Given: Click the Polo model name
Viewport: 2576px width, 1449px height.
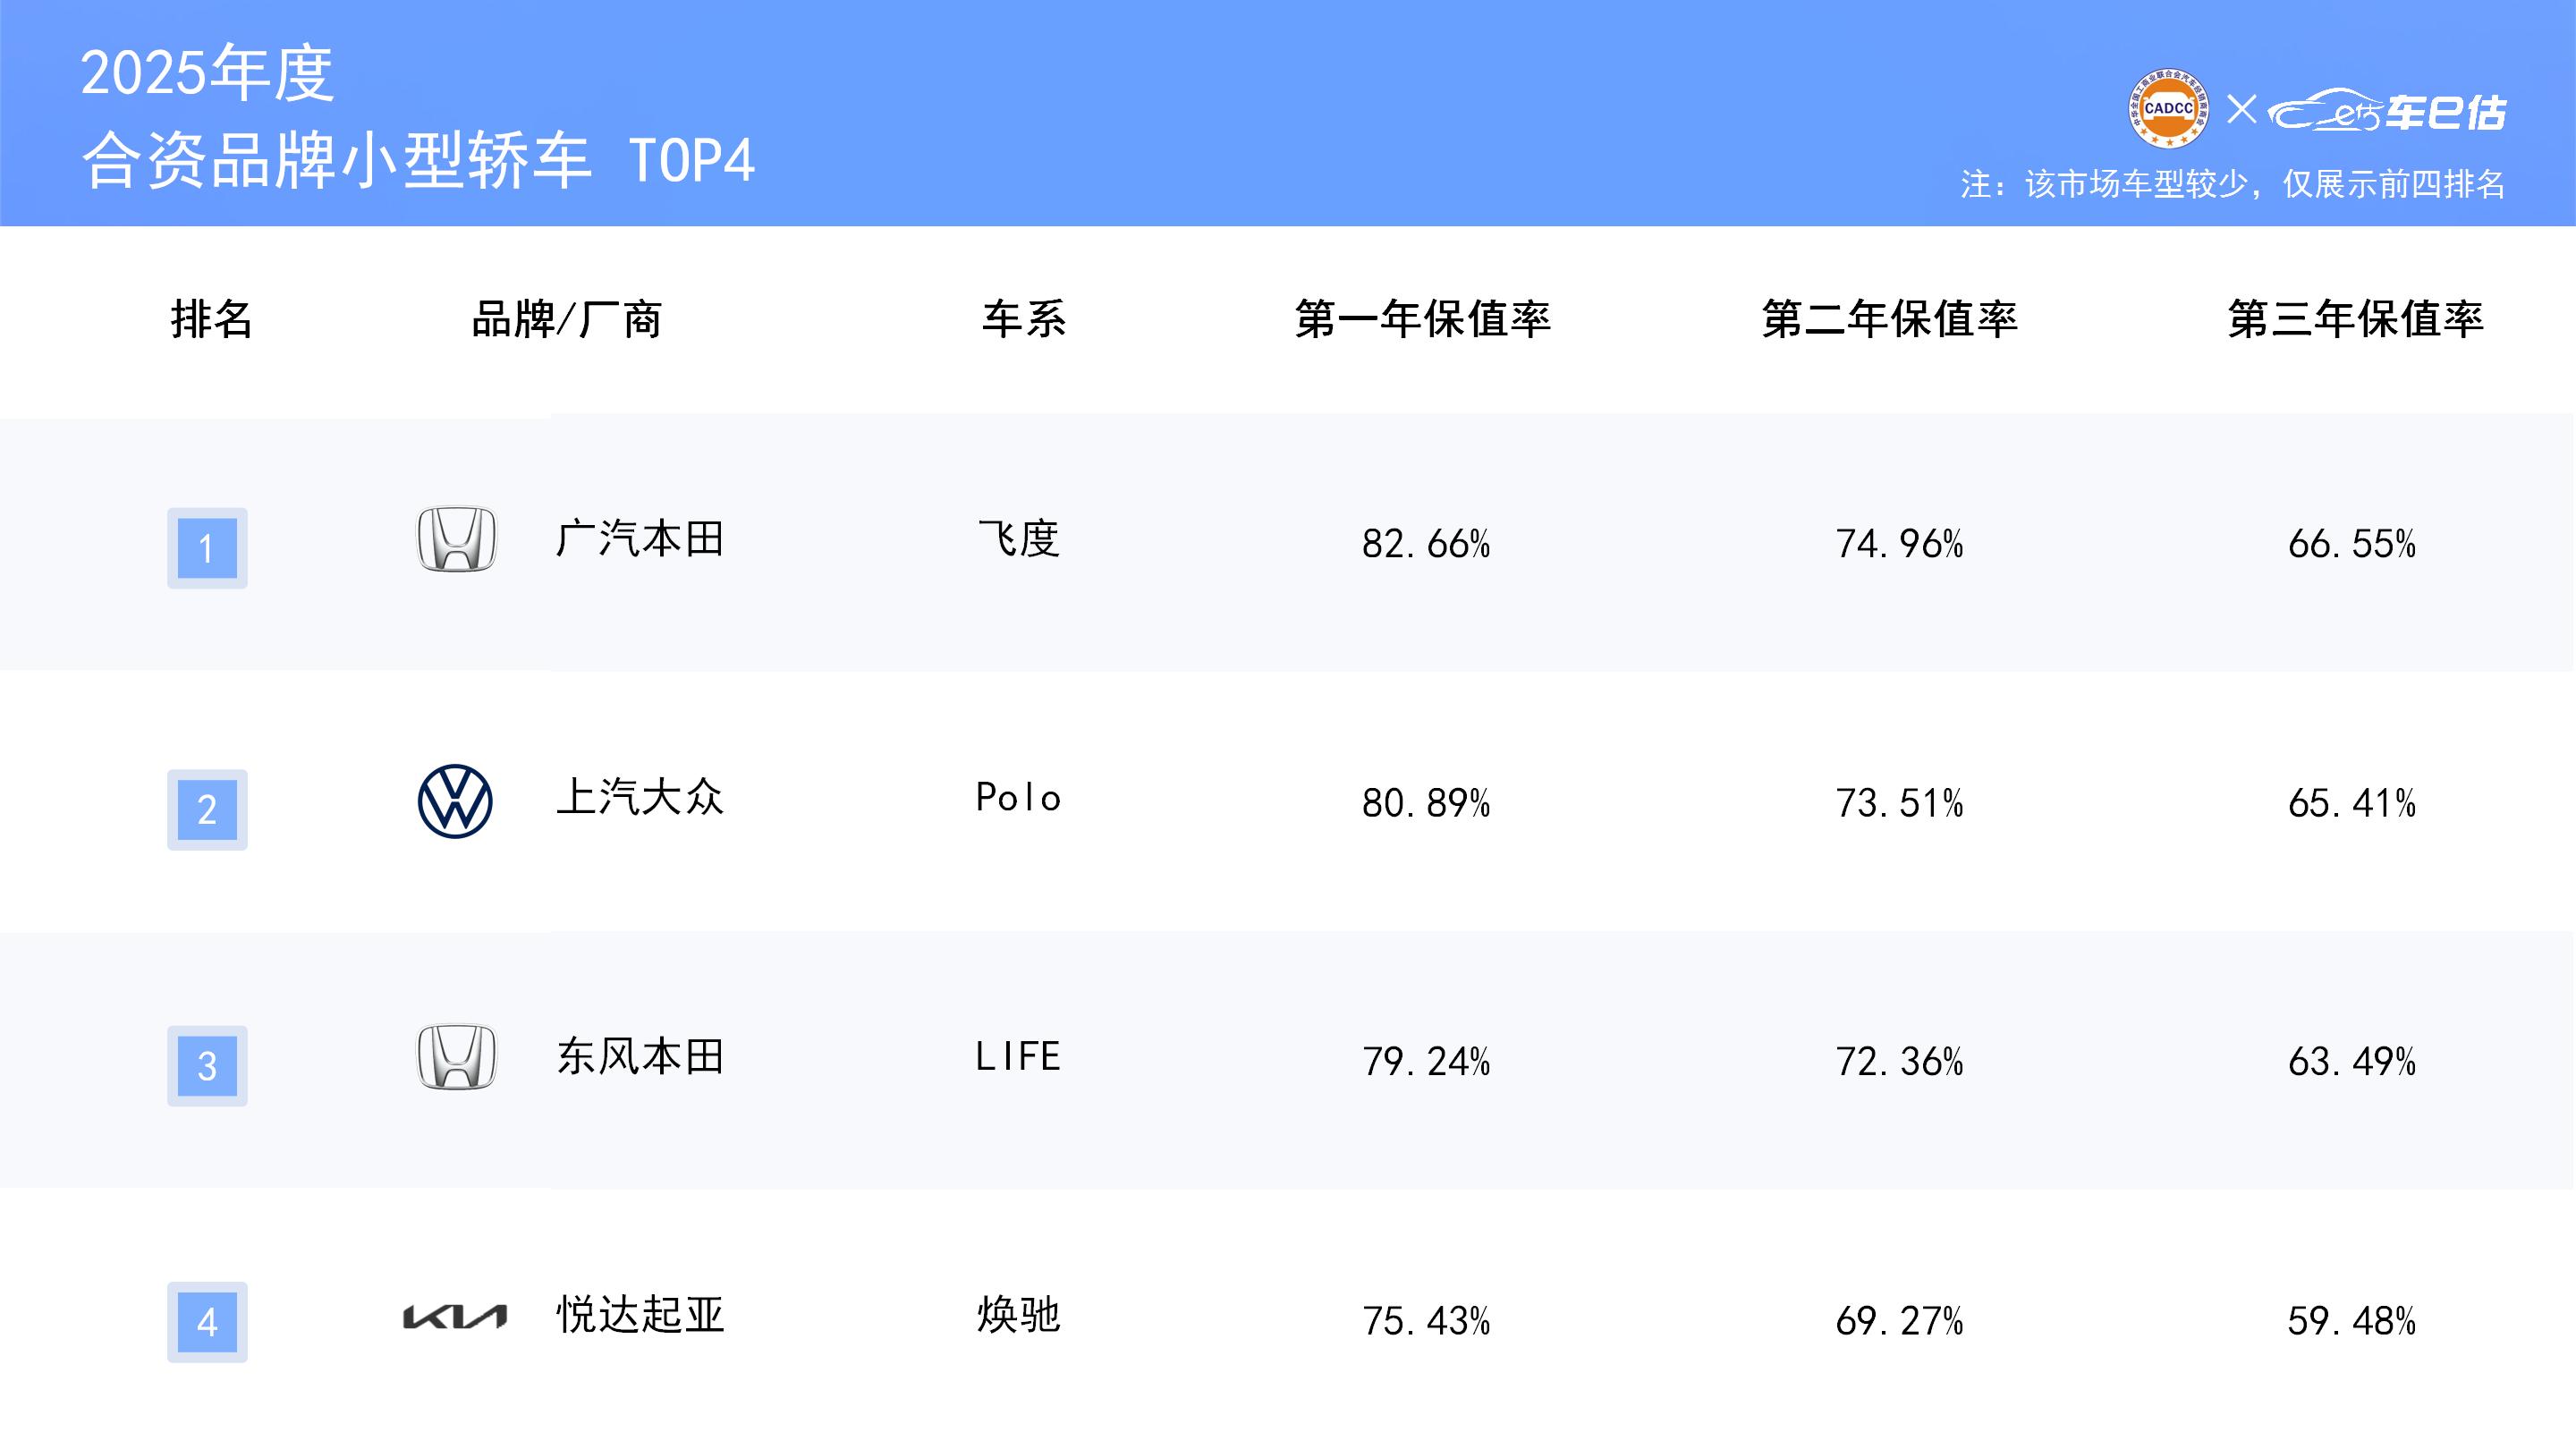Looking at the screenshot, I should click(1018, 798).
